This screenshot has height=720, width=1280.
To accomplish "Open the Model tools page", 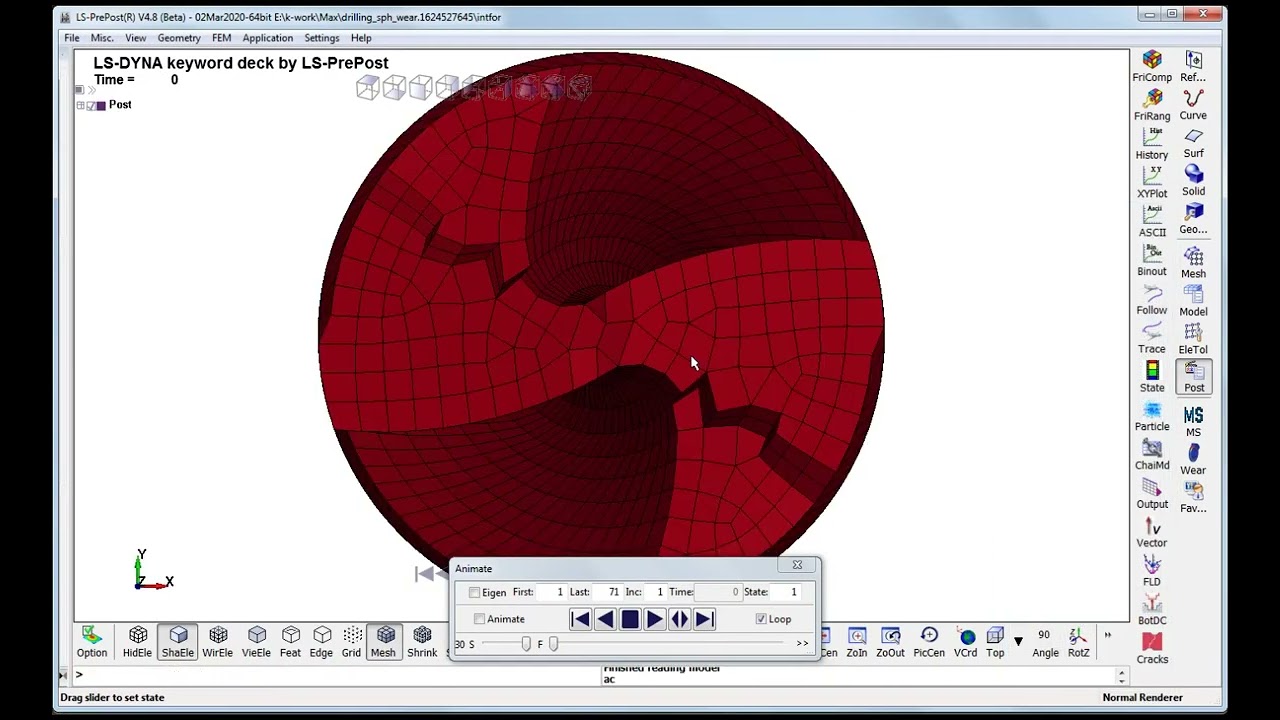I will click(1193, 301).
